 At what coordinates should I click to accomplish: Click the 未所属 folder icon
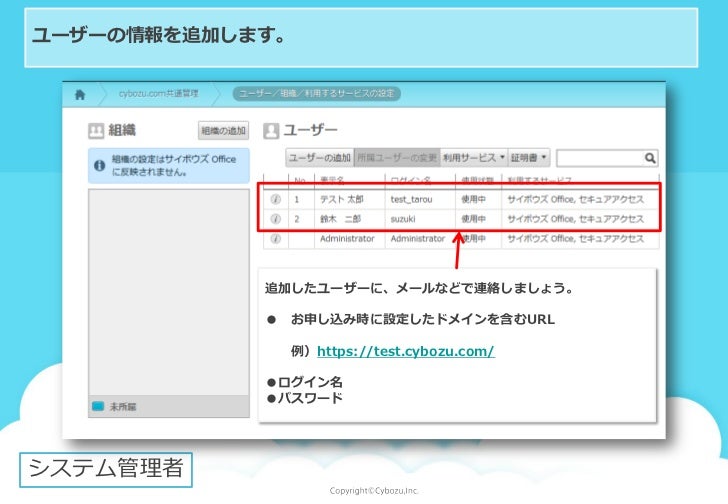tap(98, 407)
